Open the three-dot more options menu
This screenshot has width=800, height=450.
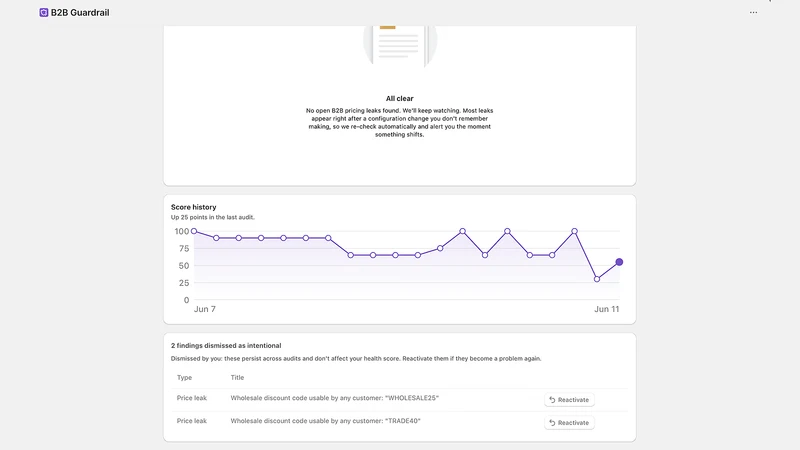pos(753,12)
